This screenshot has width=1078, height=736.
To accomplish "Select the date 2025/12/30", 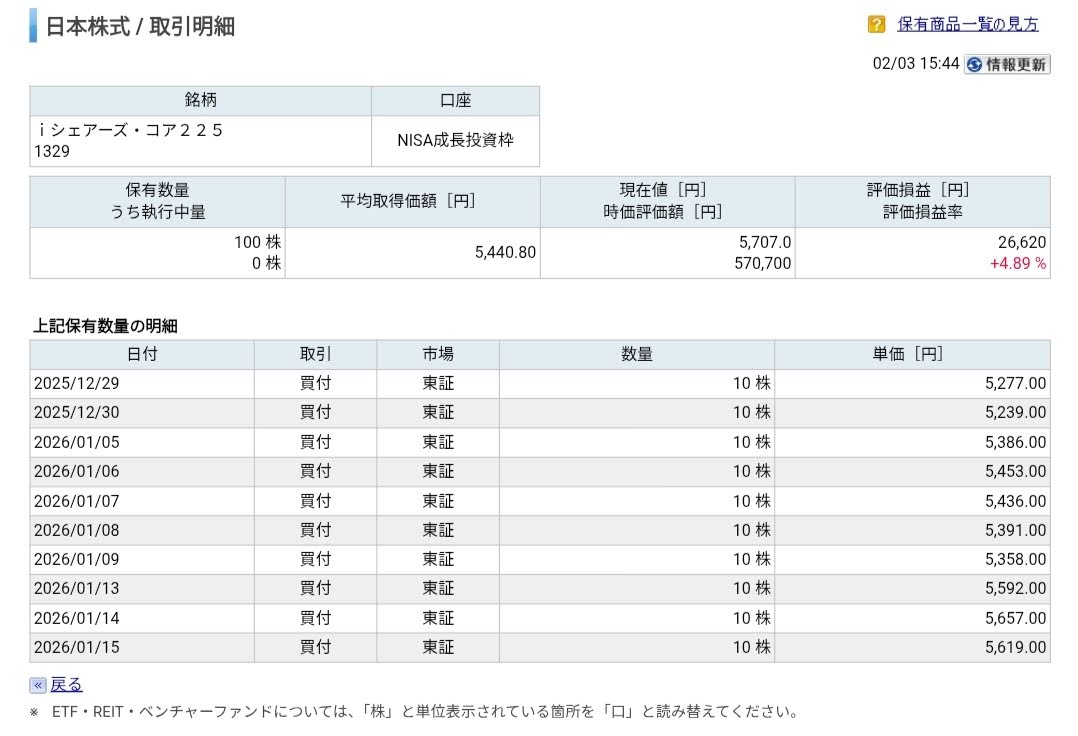I will click(76, 412).
